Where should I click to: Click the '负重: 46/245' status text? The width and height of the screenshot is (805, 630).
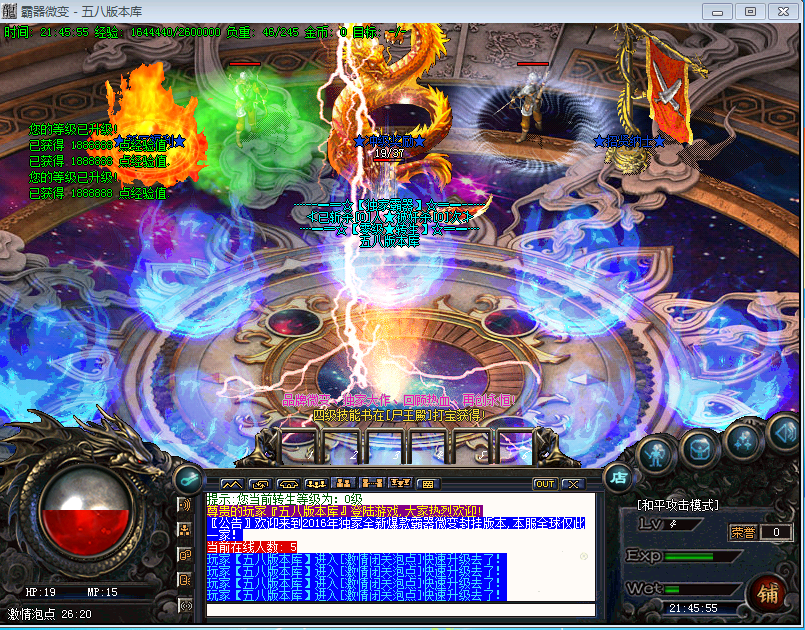(x=262, y=32)
